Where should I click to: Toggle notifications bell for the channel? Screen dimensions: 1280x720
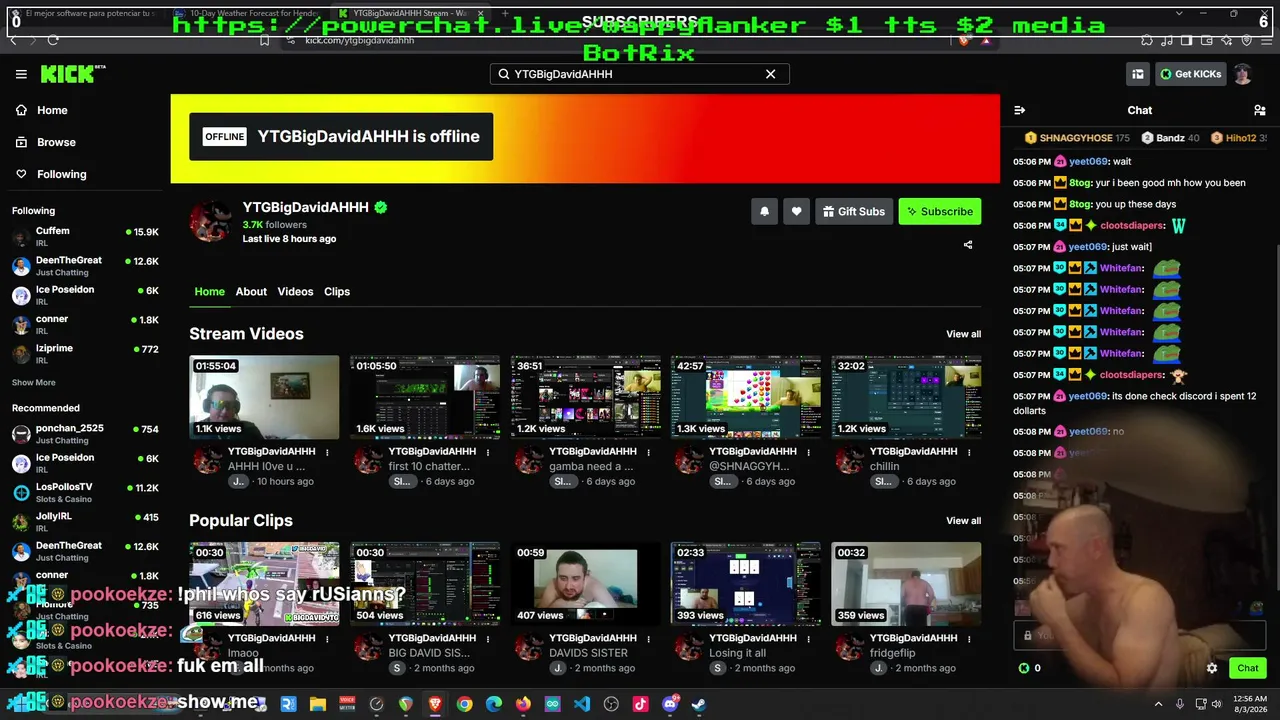pyautogui.click(x=764, y=211)
